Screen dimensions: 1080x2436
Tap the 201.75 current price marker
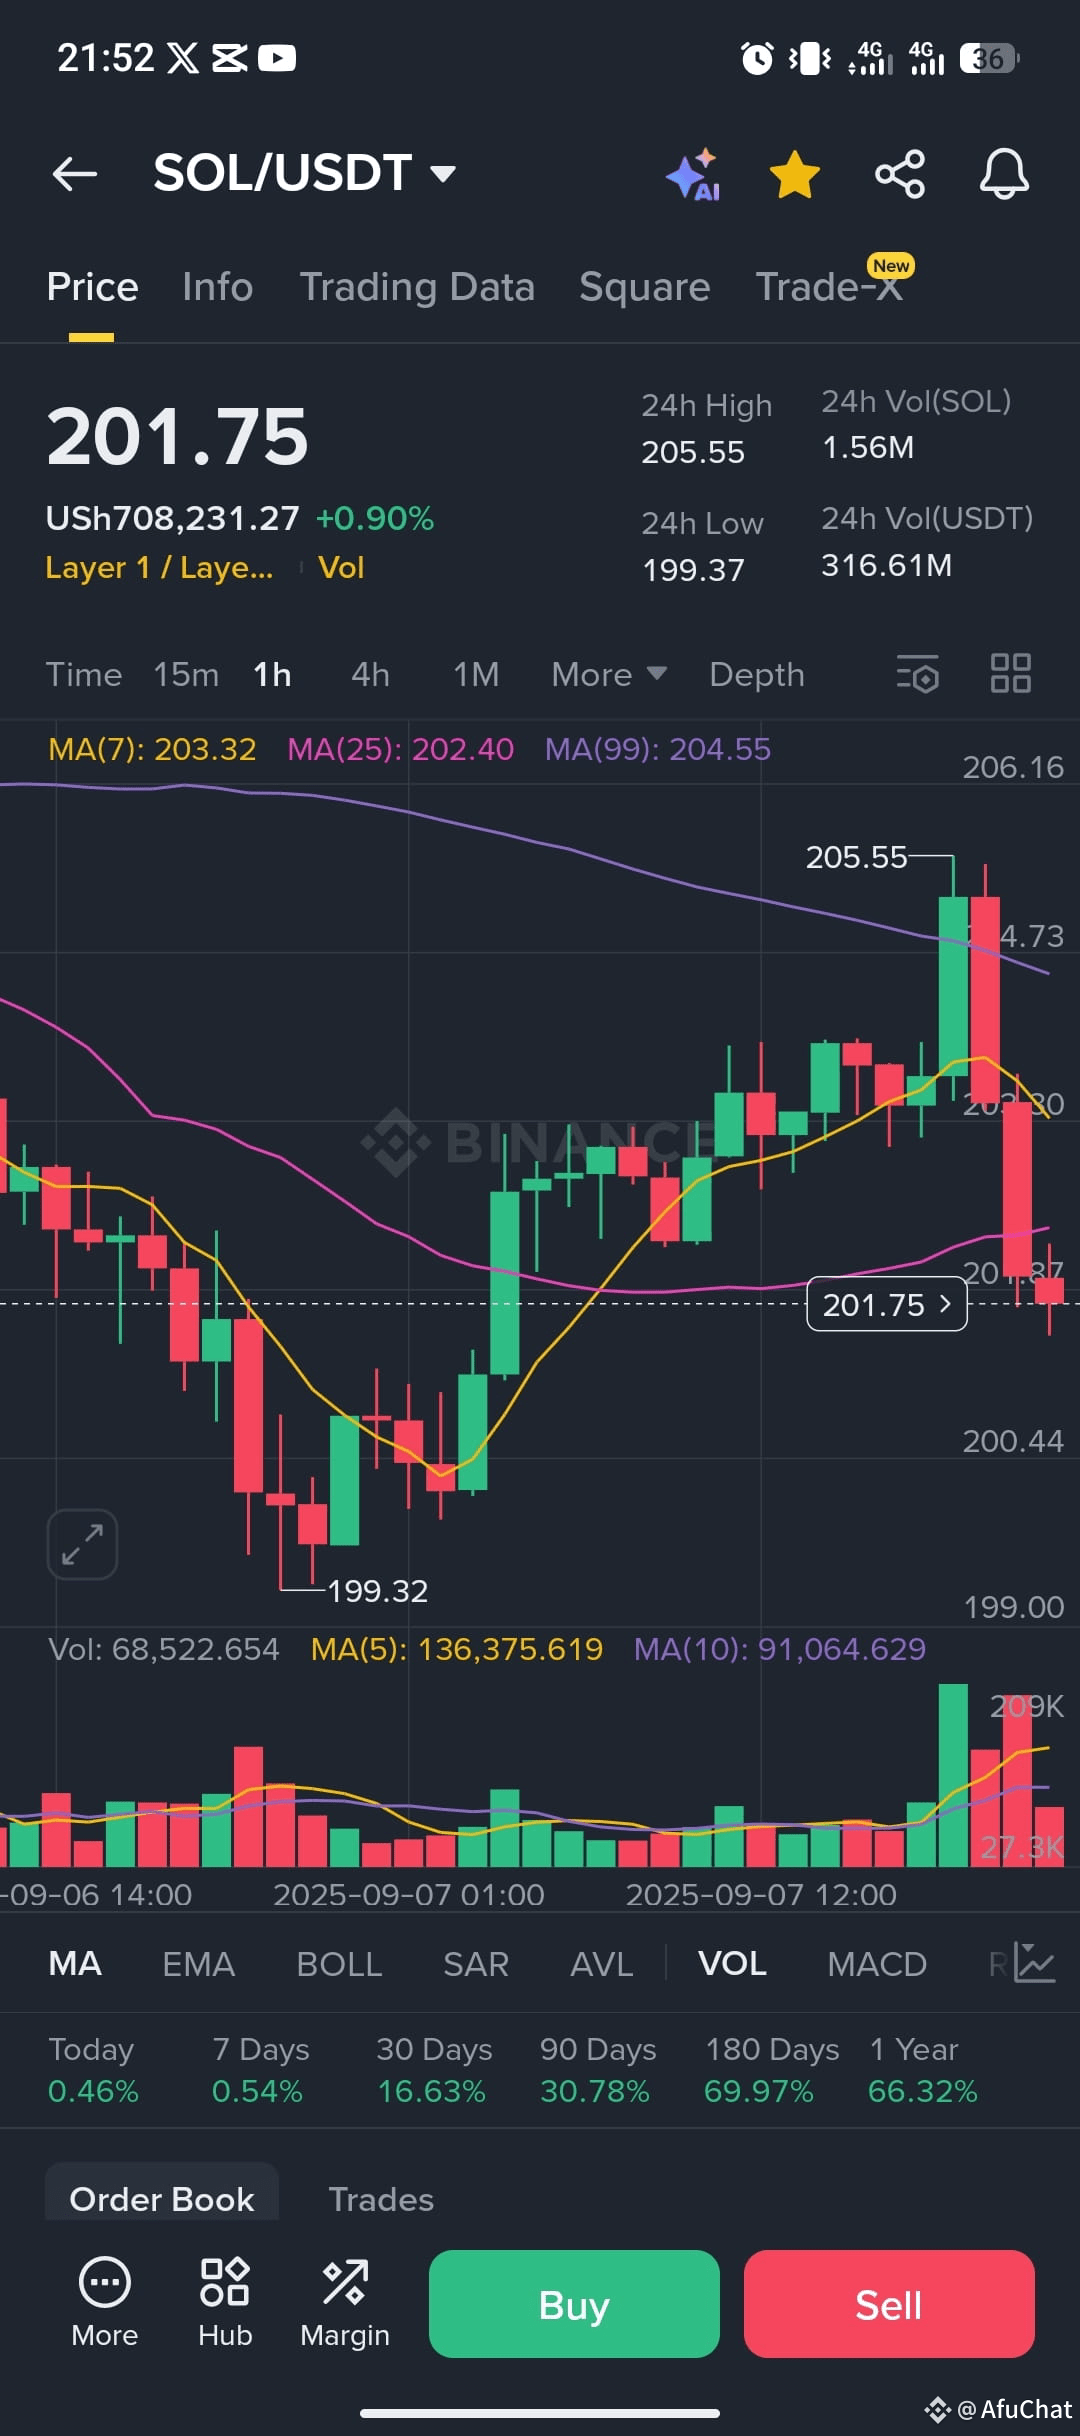coord(887,1304)
